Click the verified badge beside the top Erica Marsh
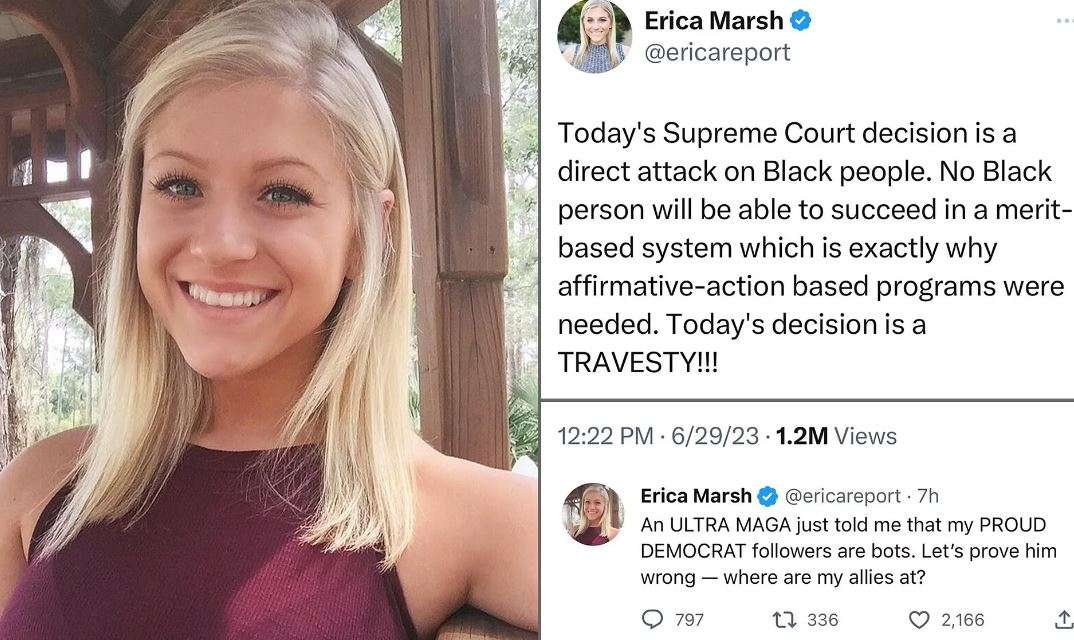 [x=801, y=21]
